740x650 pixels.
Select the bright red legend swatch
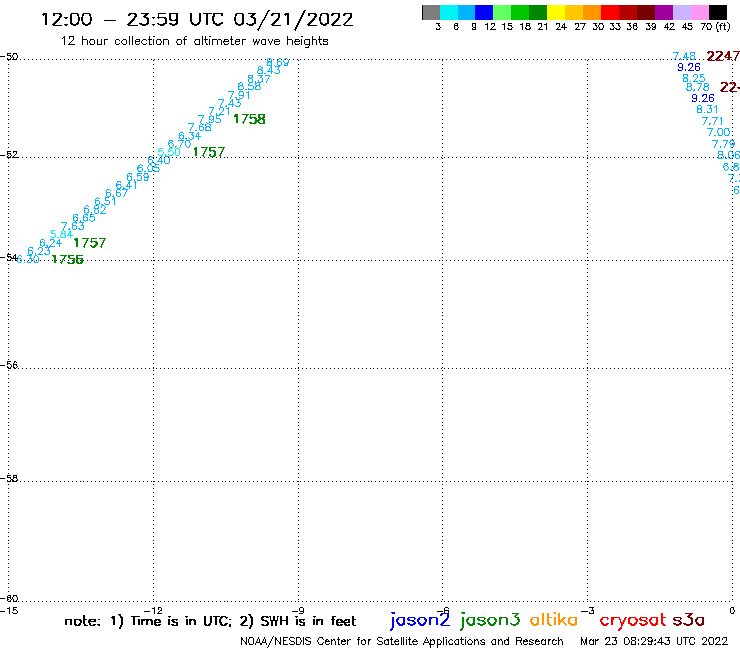(610, 13)
